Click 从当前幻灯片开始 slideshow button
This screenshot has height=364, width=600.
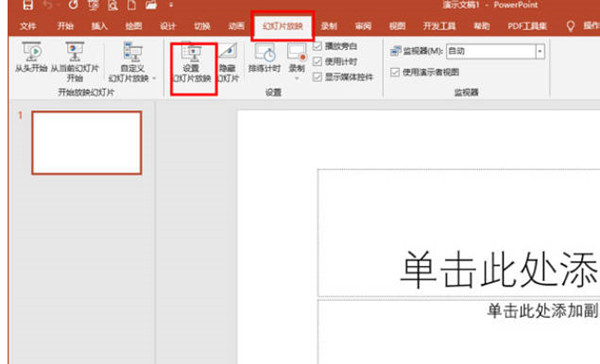75,62
